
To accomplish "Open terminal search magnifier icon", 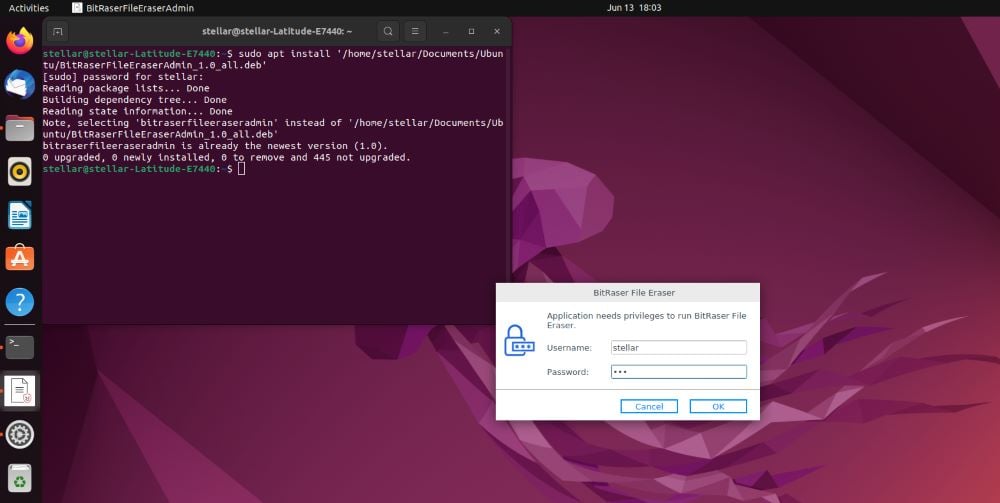I will (388, 31).
